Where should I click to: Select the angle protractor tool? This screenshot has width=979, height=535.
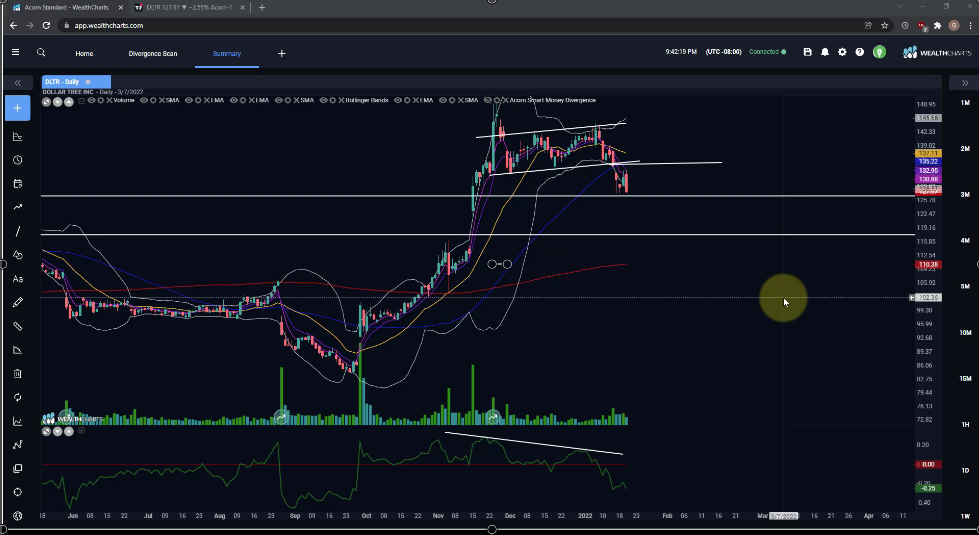coord(17,350)
